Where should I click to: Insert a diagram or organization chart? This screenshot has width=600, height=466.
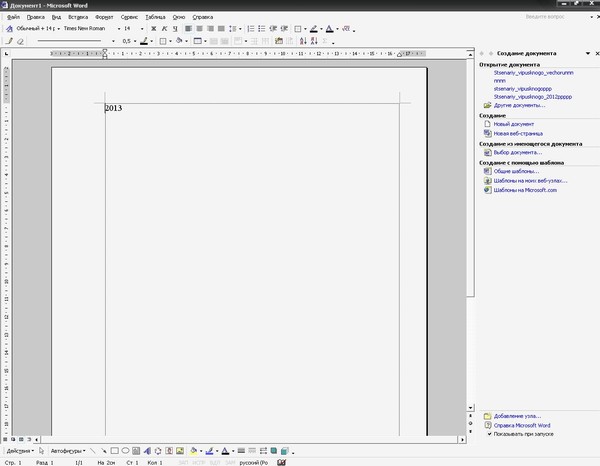click(x=158, y=451)
